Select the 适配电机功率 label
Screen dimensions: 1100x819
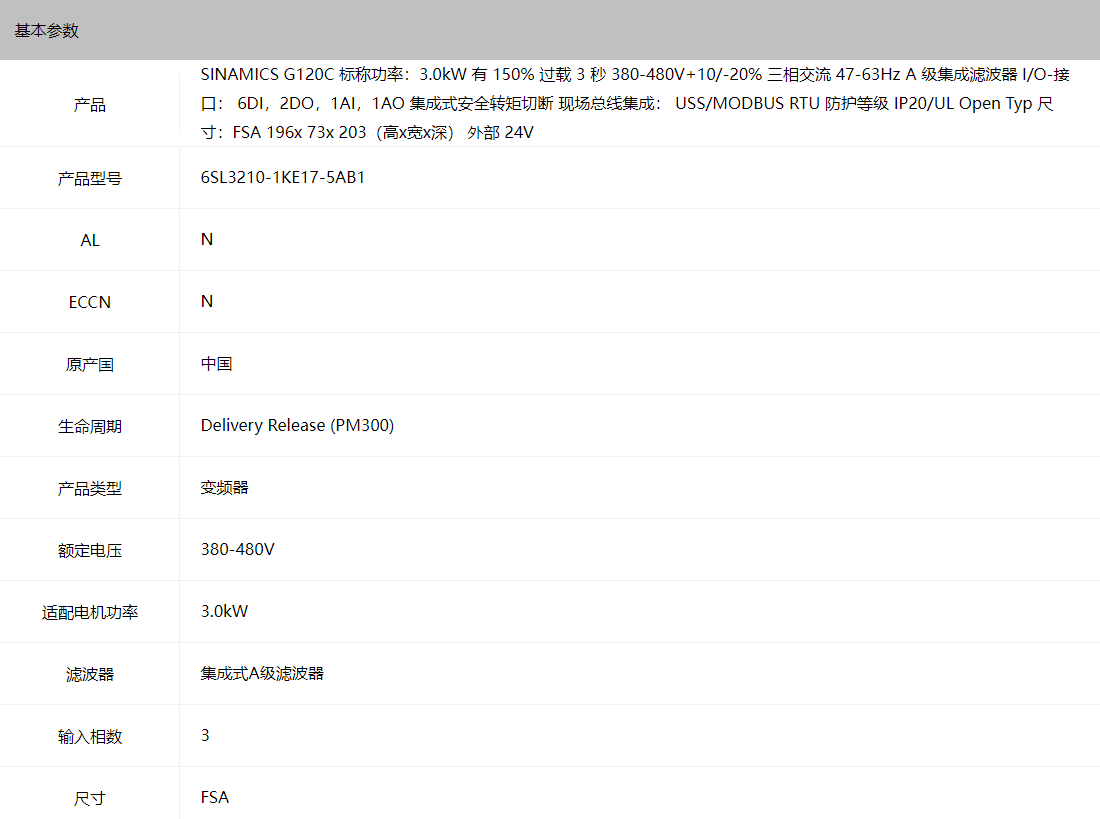pyautogui.click(x=90, y=613)
